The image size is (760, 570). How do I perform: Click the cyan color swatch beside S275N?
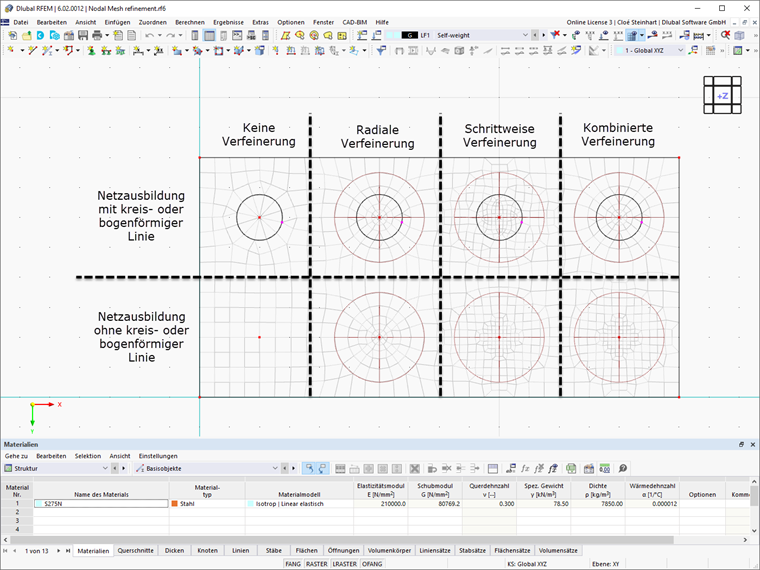click(x=39, y=504)
